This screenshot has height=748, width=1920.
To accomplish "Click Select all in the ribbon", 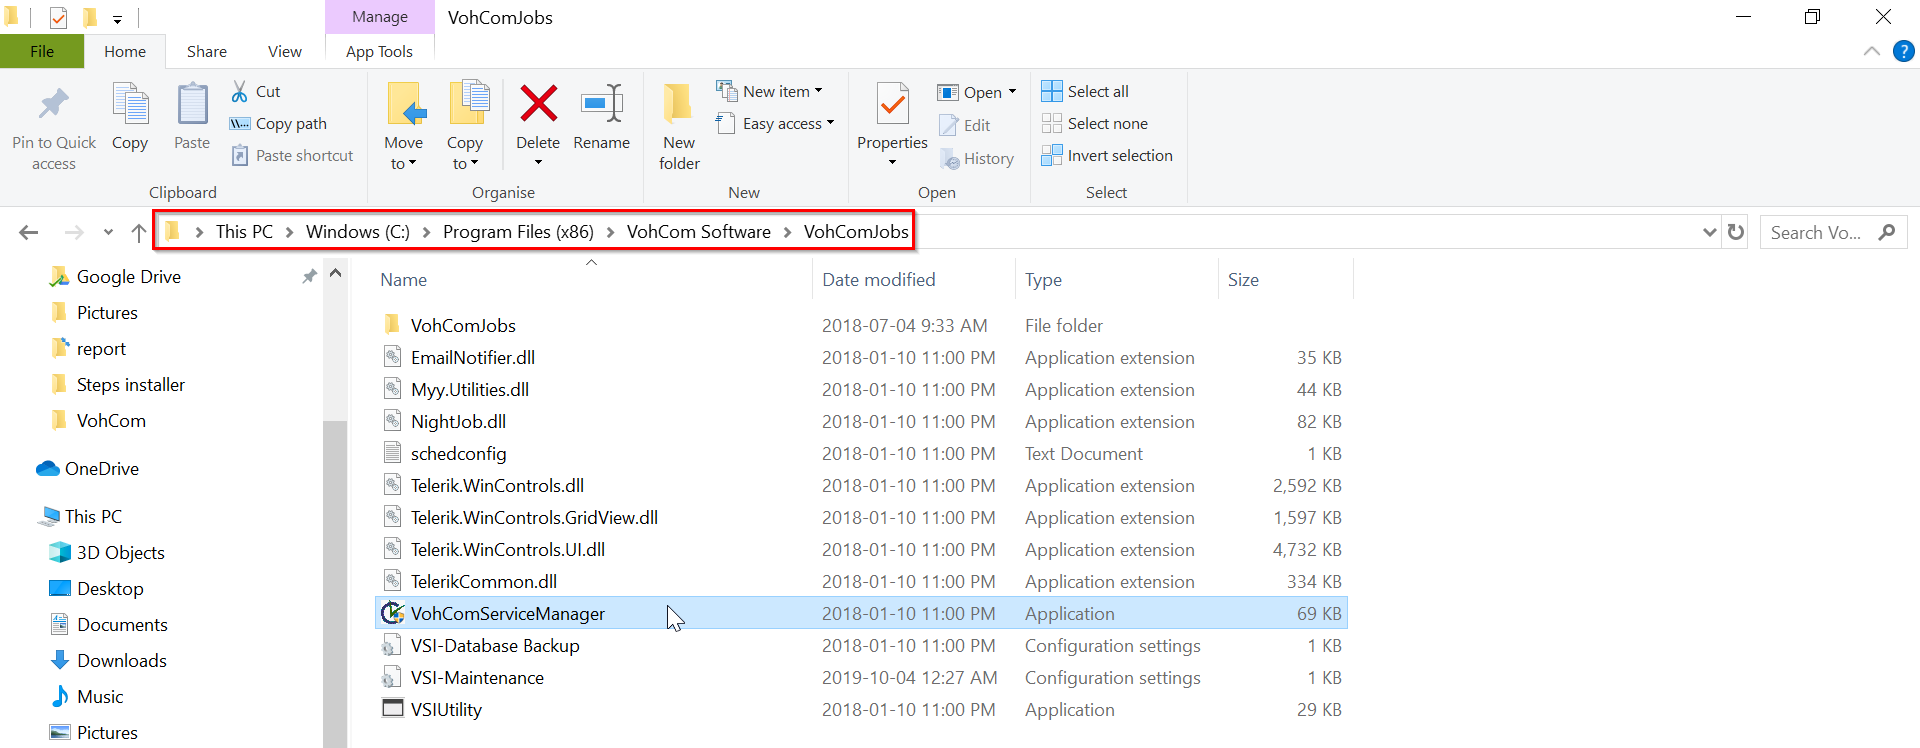I will point(1085,91).
